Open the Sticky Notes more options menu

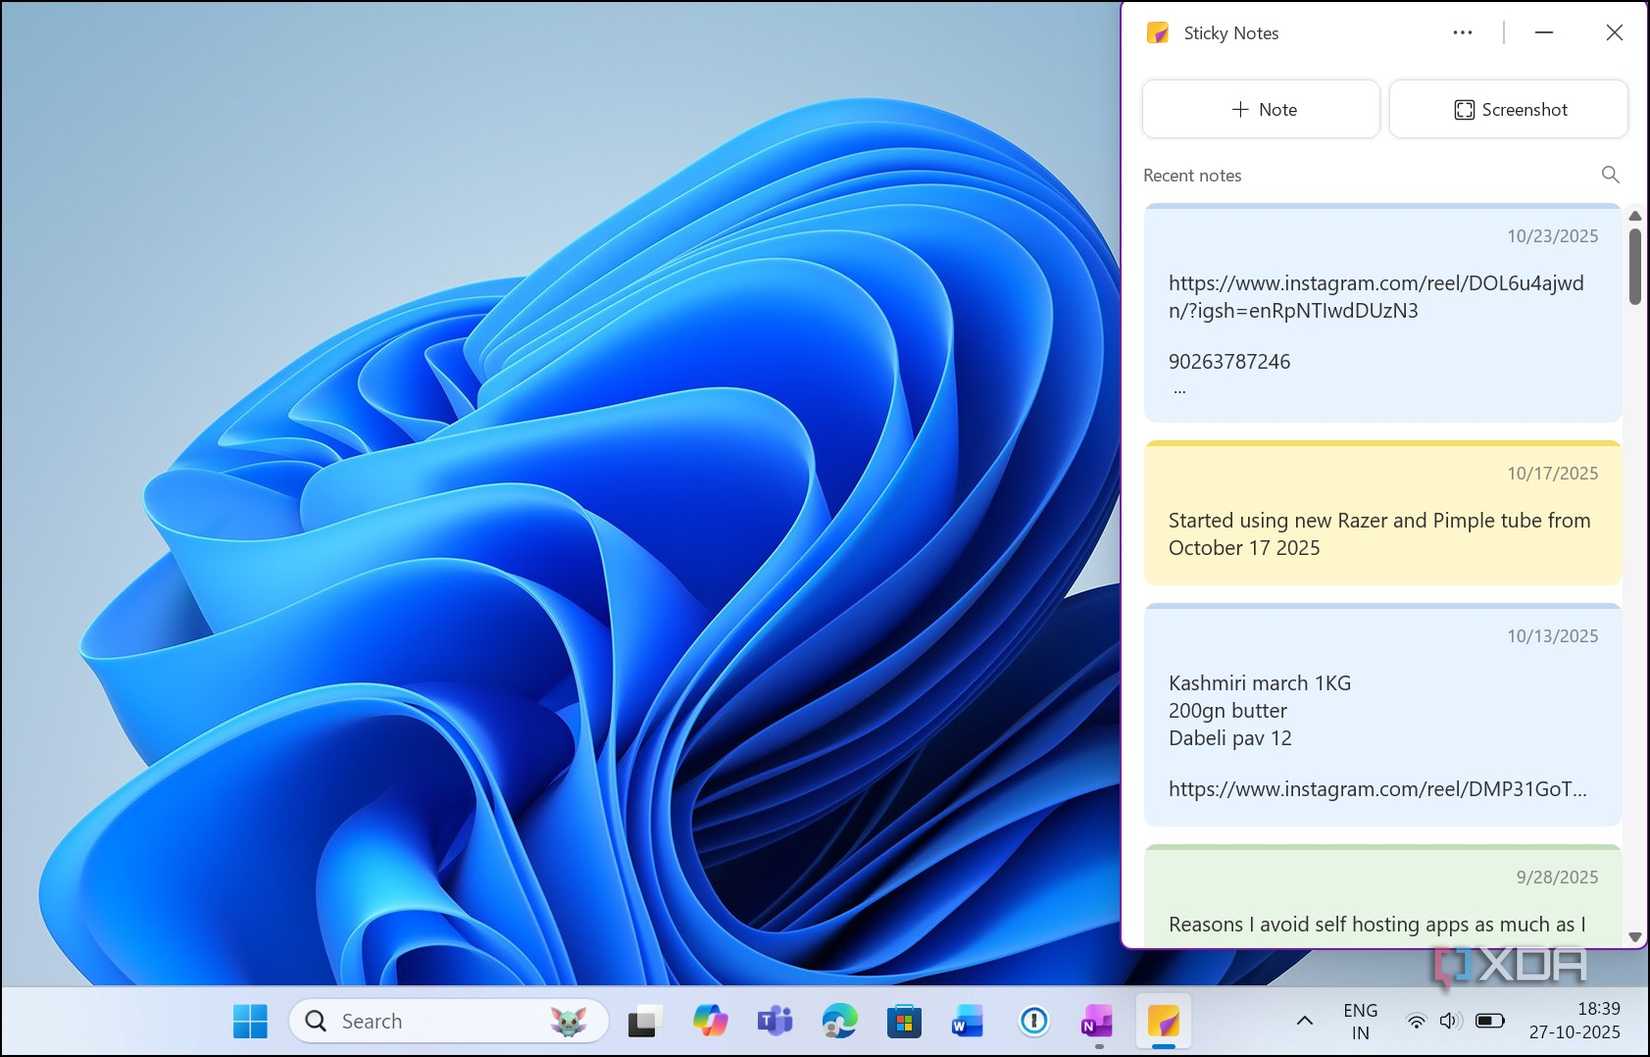(x=1462, y=32)
